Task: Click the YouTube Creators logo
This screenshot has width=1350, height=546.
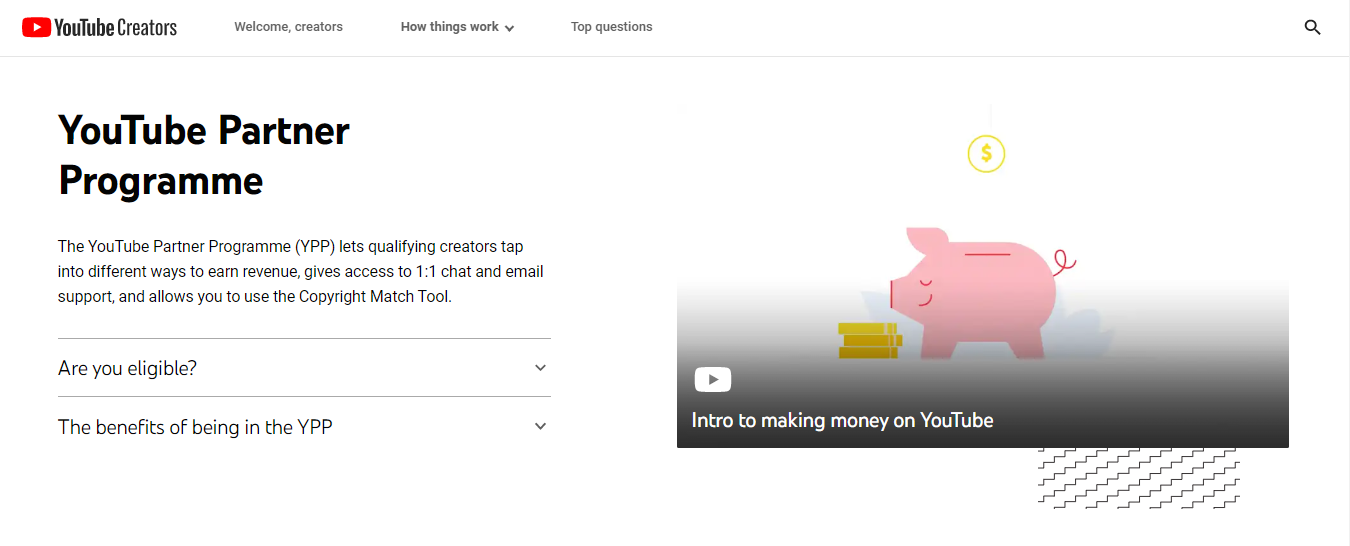Action: pyautogui.click(x=99, y=27)
